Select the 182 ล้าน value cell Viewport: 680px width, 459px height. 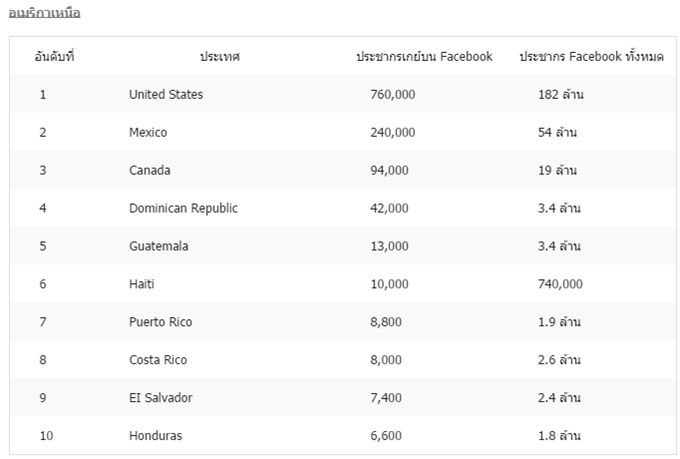[561, 95]
